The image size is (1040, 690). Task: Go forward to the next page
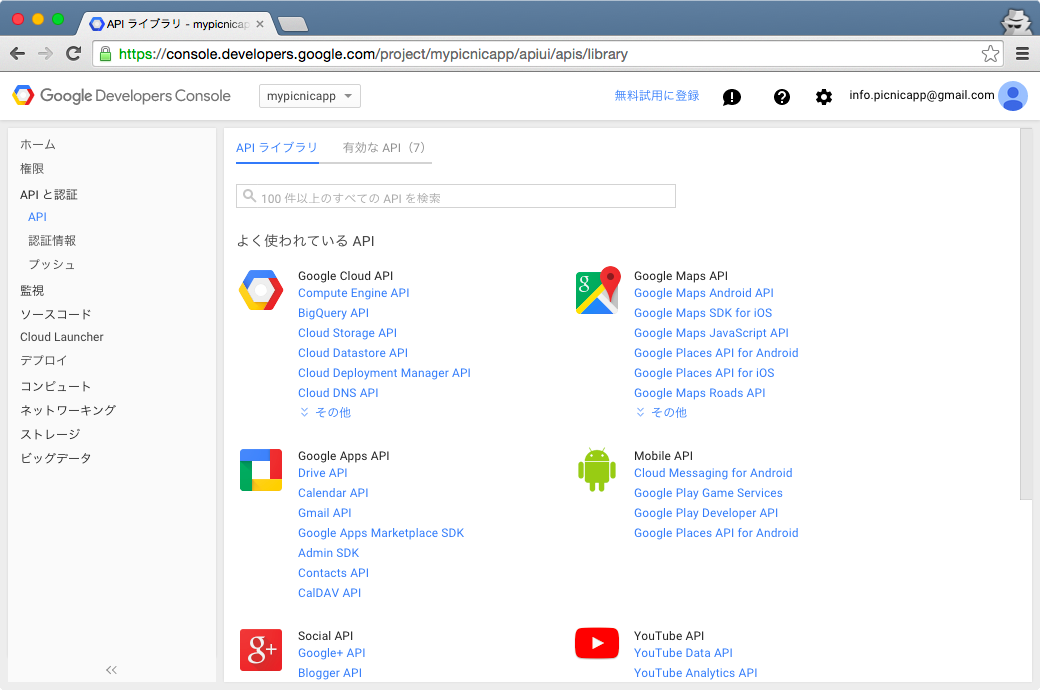pos(45,54)
